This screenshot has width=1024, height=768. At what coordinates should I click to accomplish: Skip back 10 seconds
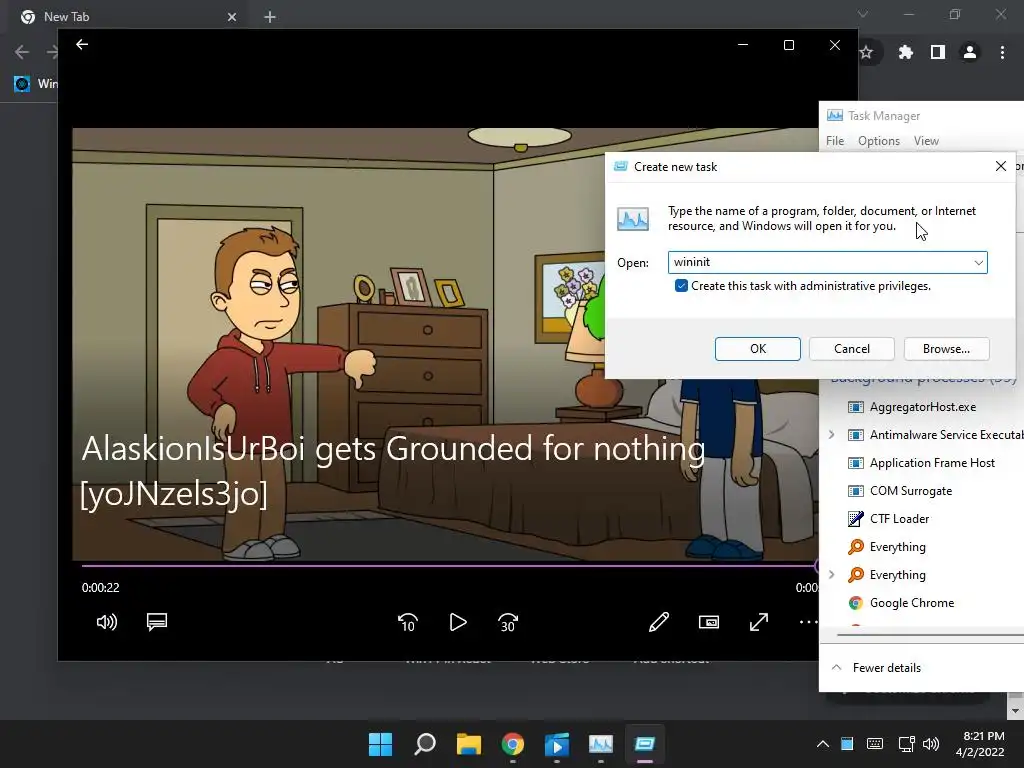point(408,622)
